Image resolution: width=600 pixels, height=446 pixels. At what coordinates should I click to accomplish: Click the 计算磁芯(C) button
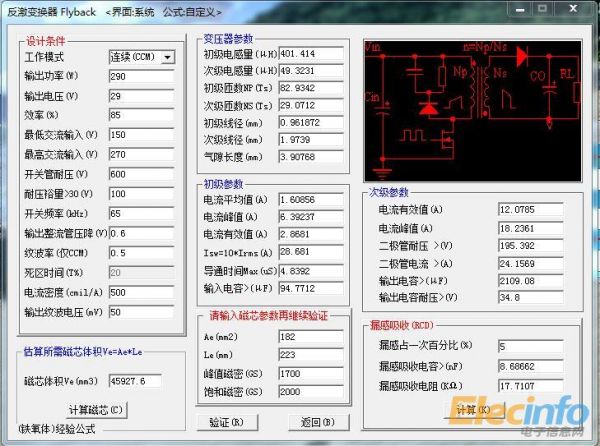pos(96,410)
